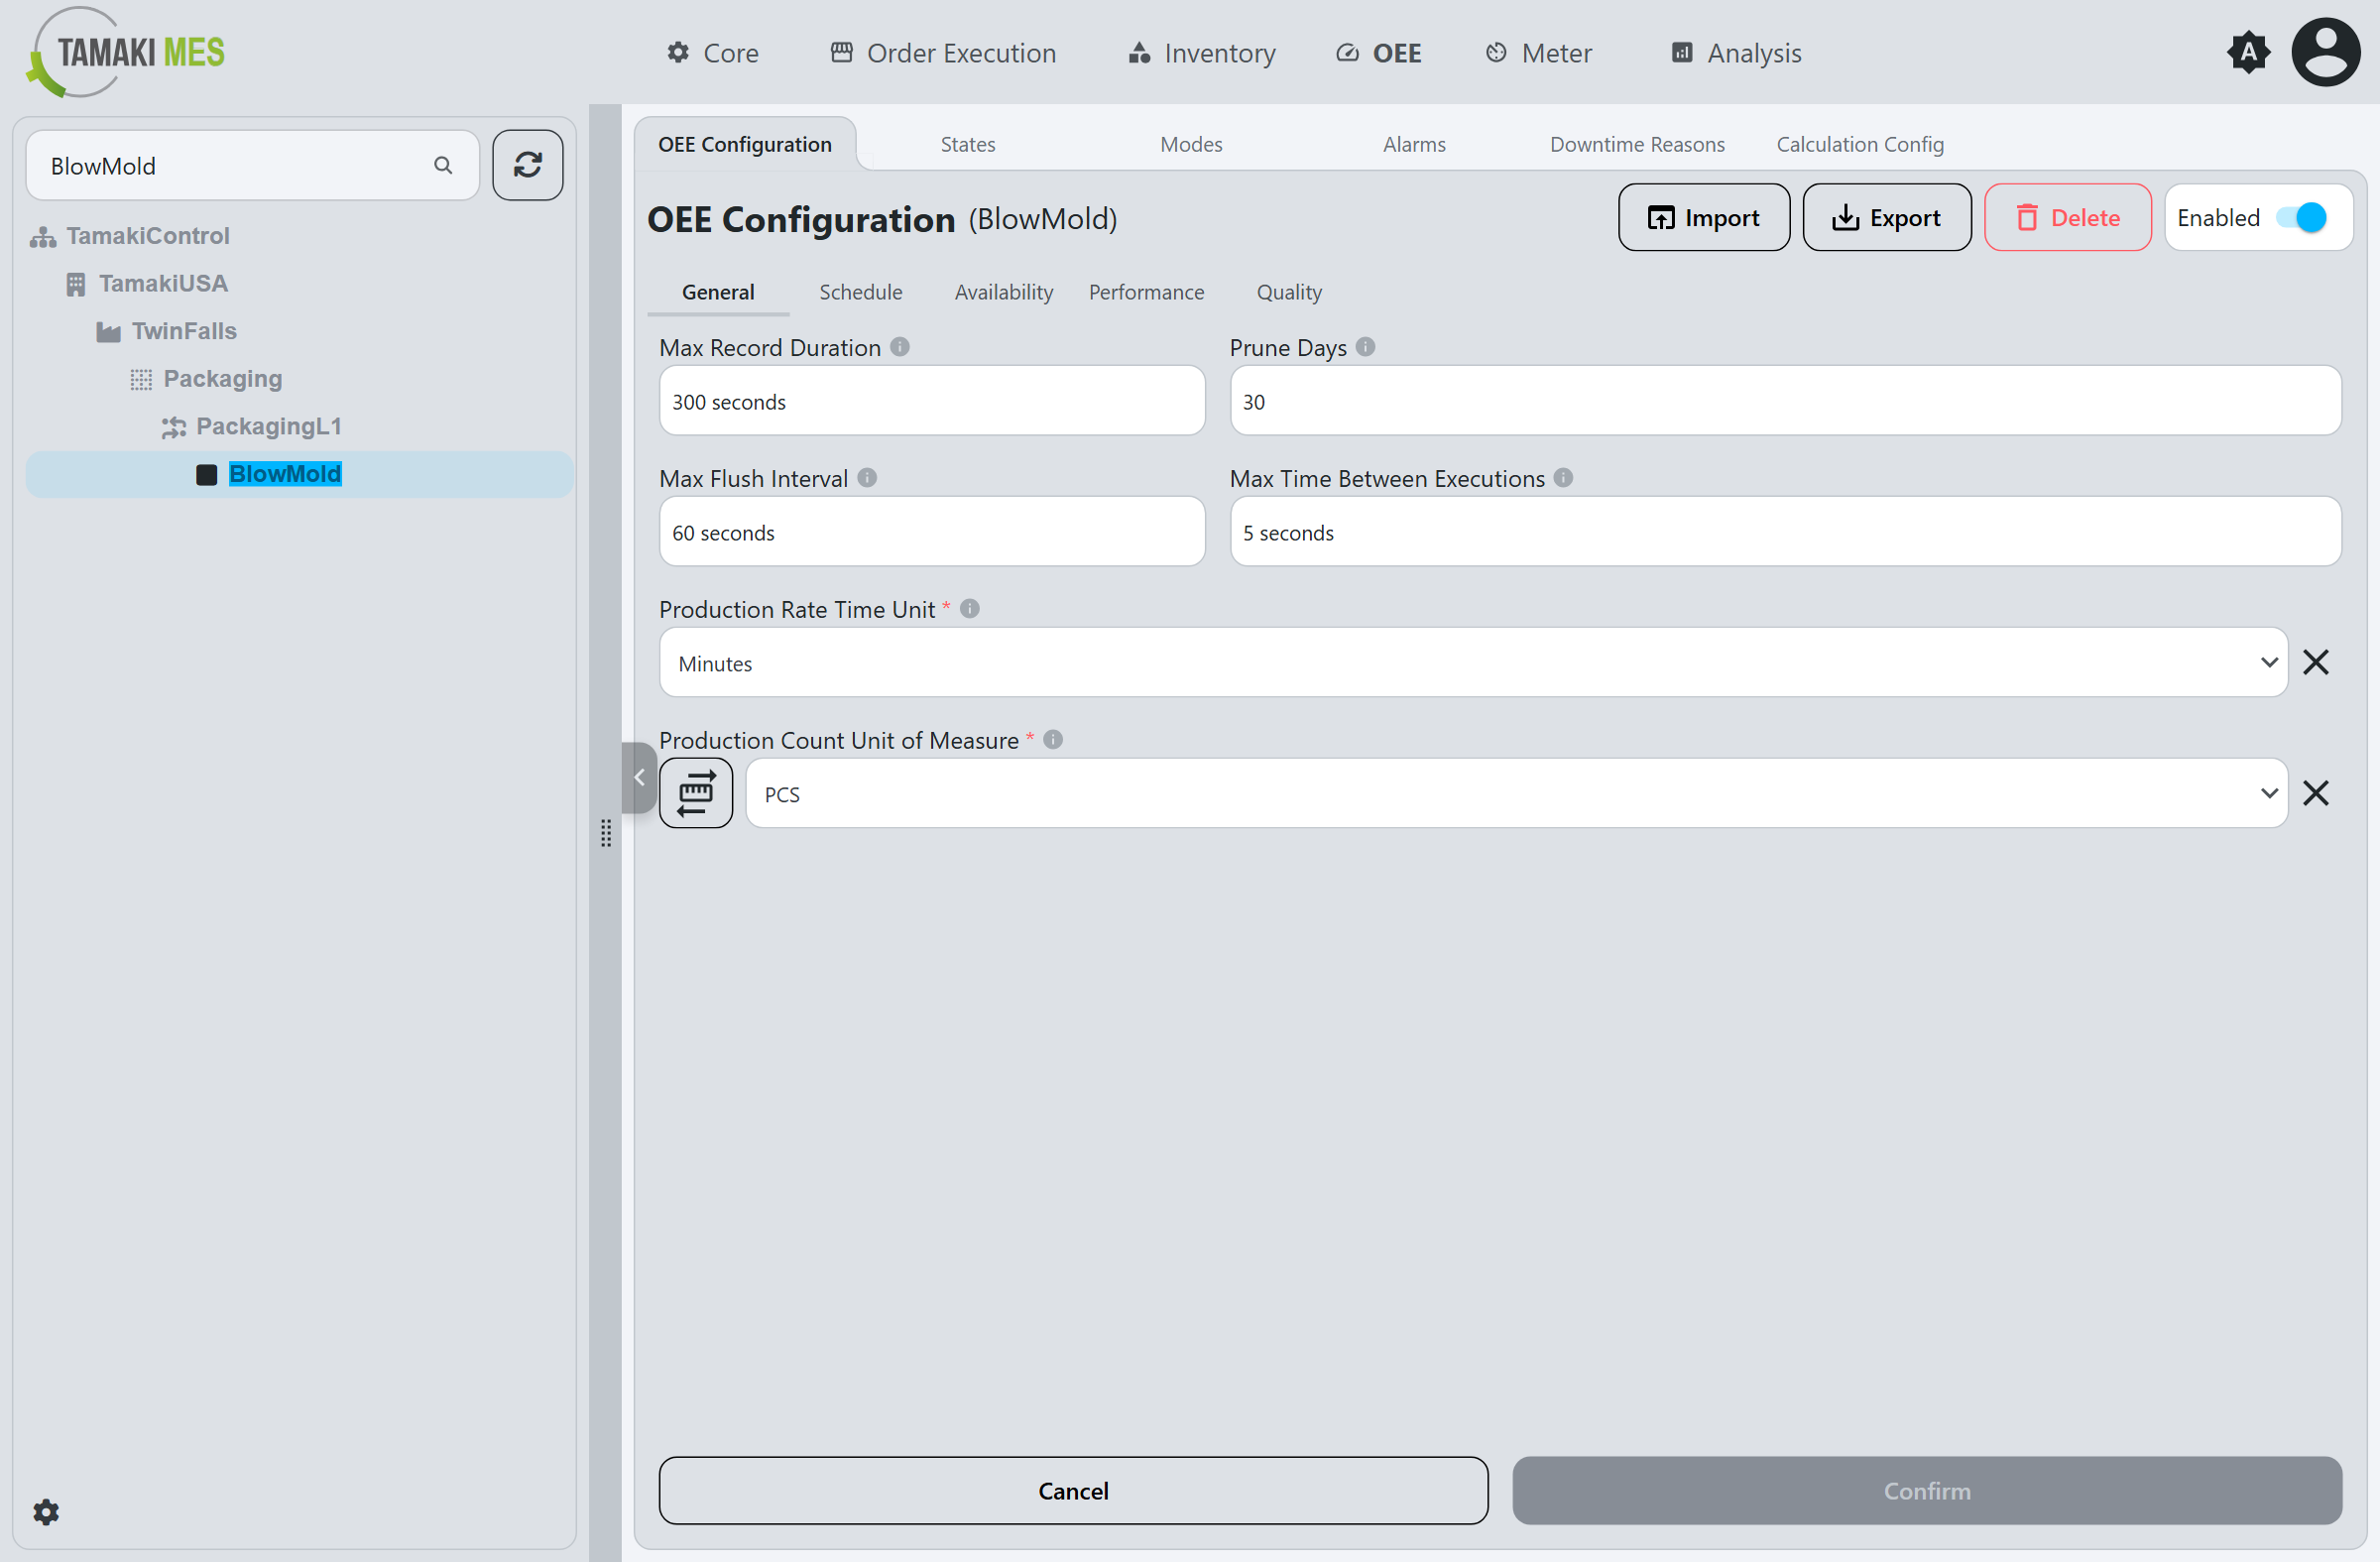Click the panel divider drag handle
Viewport: 2380px width, 1562px height.
[605, 832]
